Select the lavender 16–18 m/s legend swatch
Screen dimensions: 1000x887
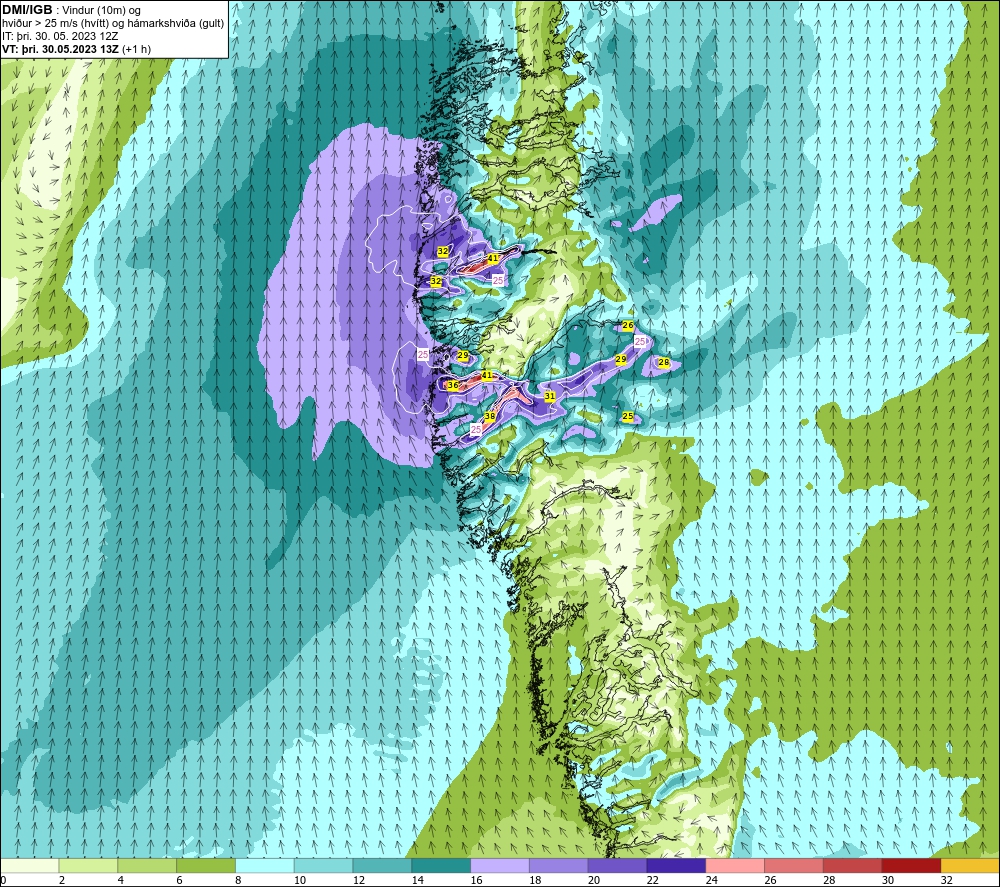click(x=500, y=865)
